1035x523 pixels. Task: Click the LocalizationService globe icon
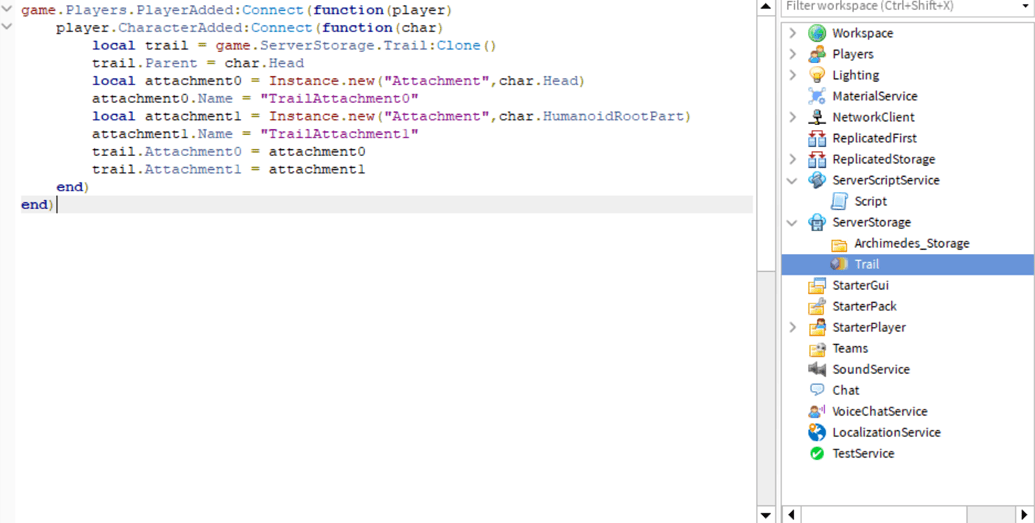point(817,433)
